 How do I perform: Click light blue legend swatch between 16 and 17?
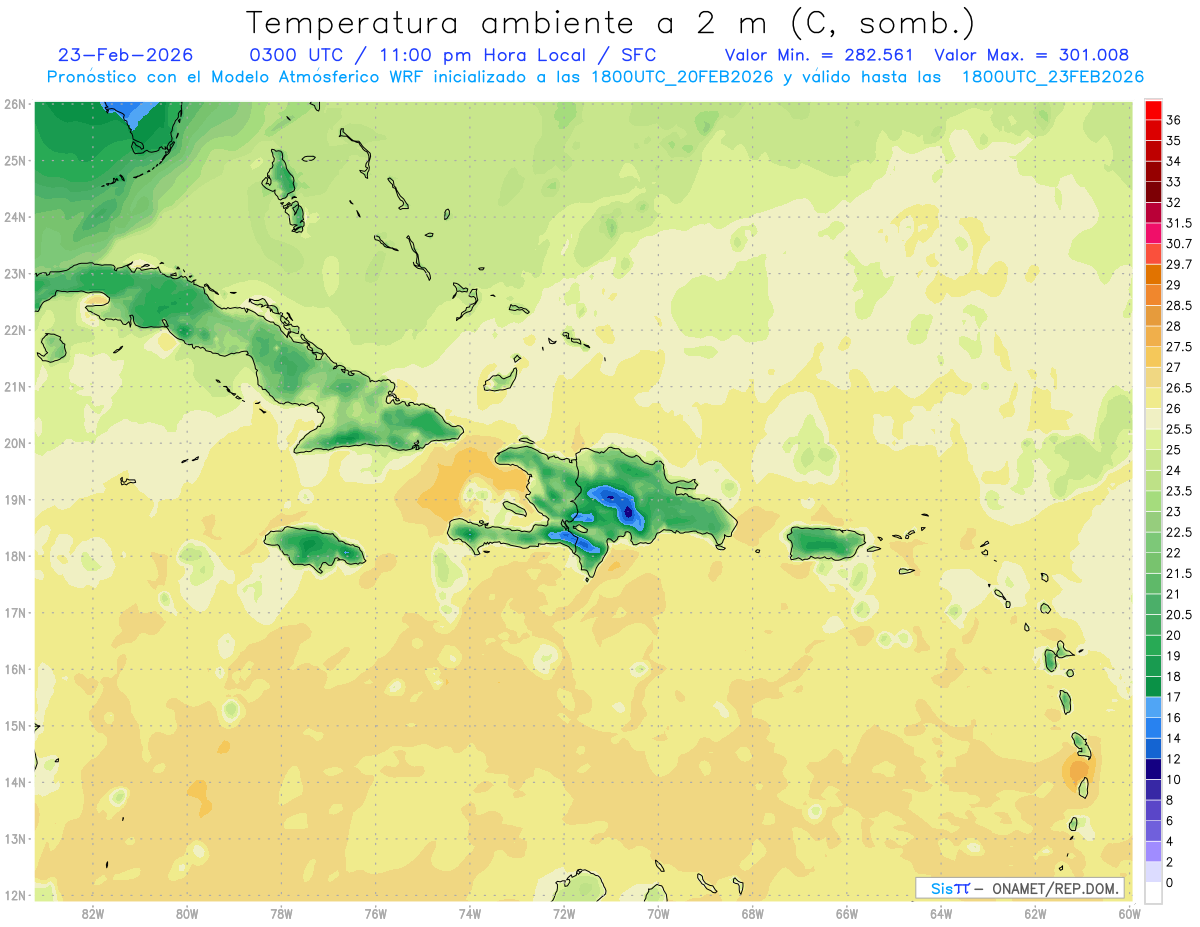coord(1153,707)
